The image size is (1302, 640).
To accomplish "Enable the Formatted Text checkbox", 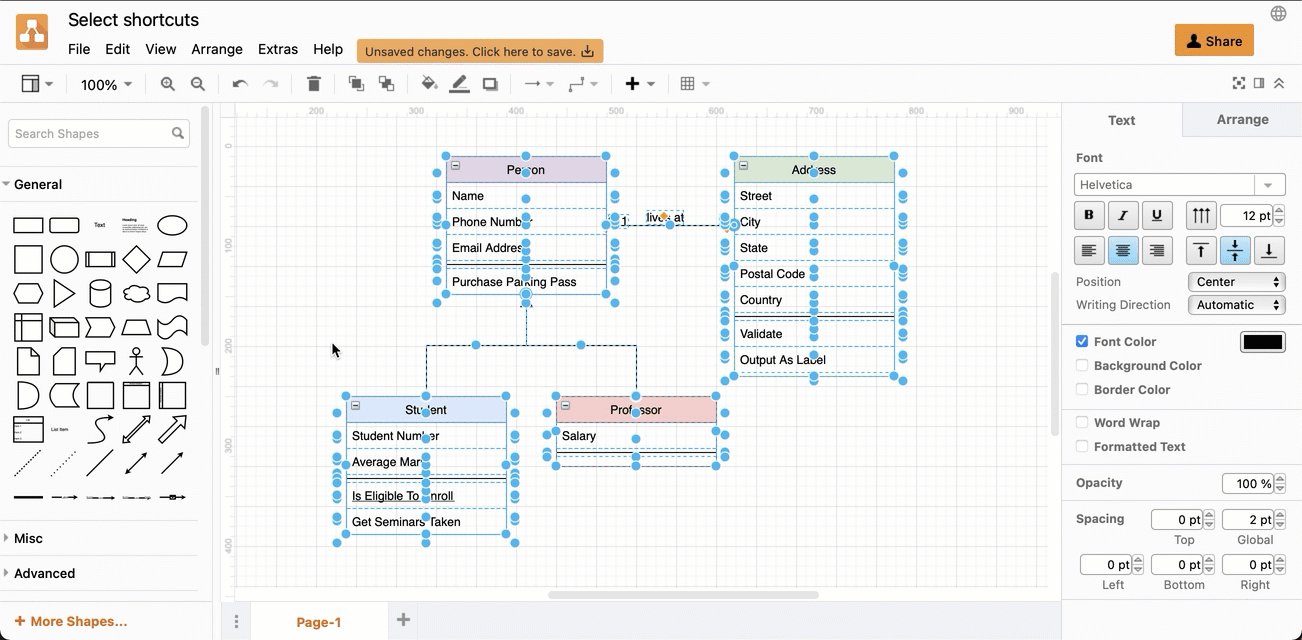I will tap(1081, 446).
